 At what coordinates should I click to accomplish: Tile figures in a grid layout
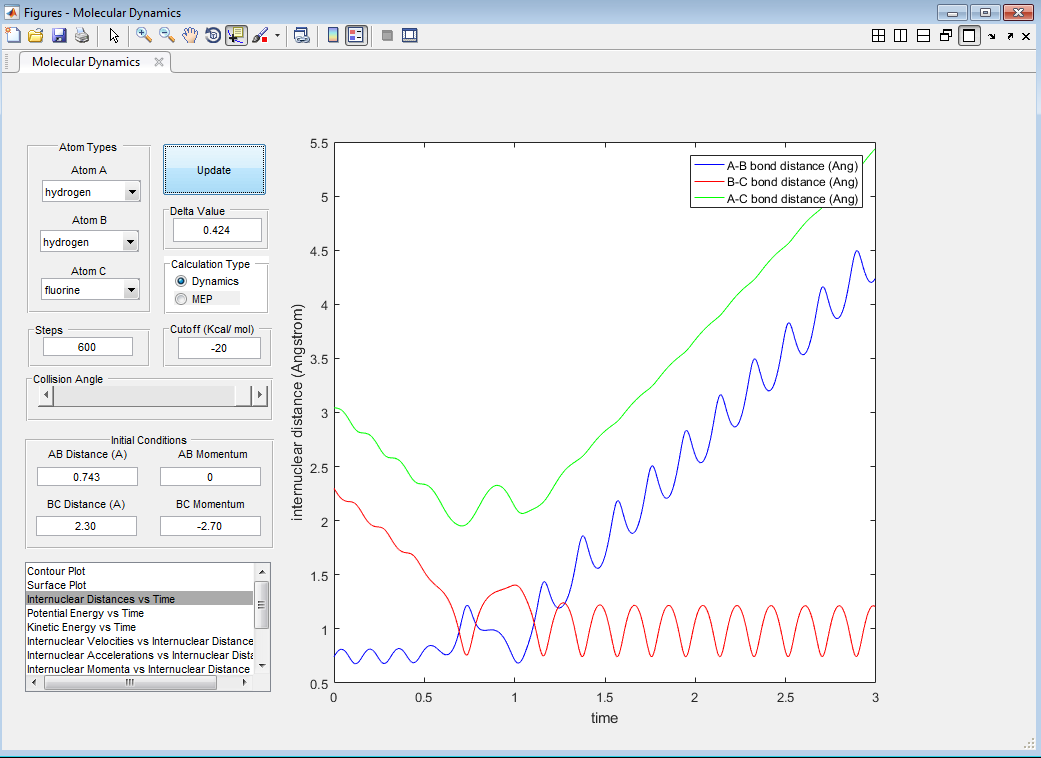pos(878,36)
